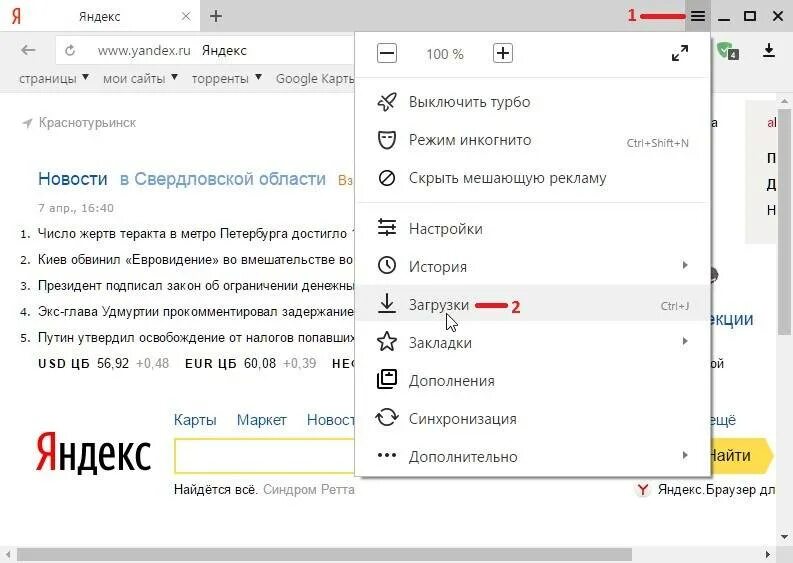Click the vertical scrollbar down arrow
Image resolution: width=793 pixels, height=563 pixels.
pyautogui.click(x=784, y=536)
